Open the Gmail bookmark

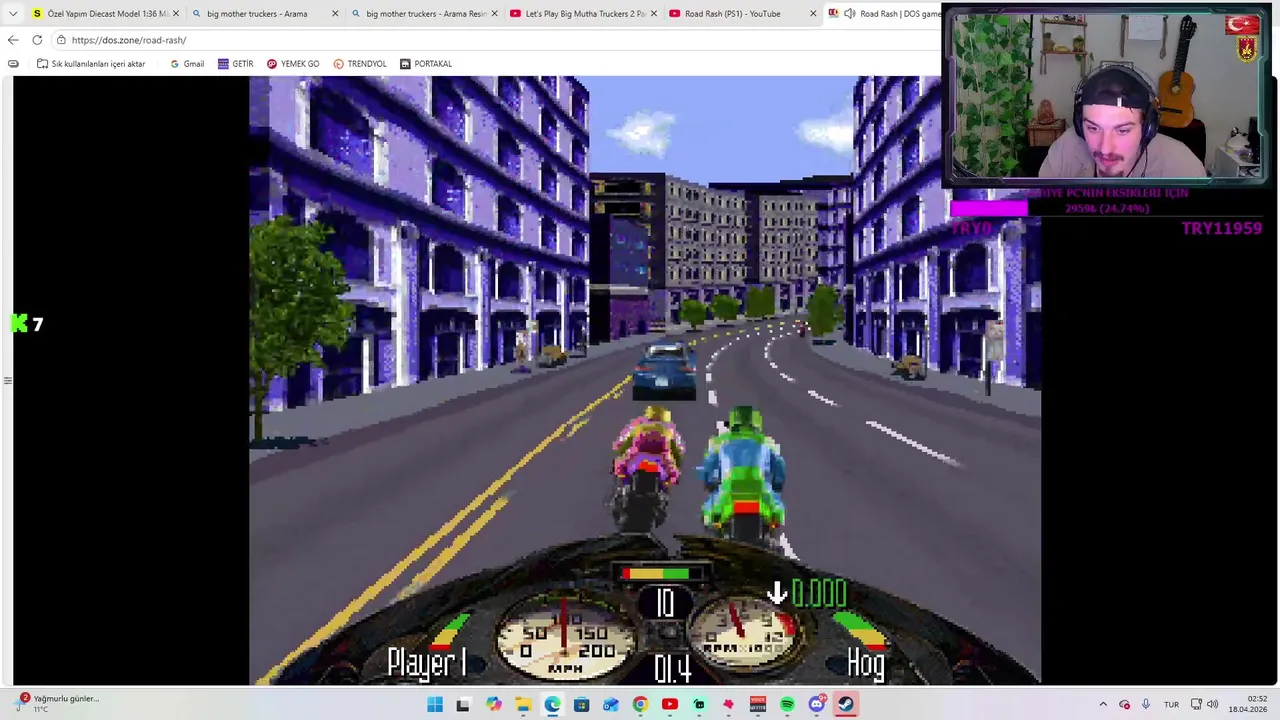coord(187,64)
